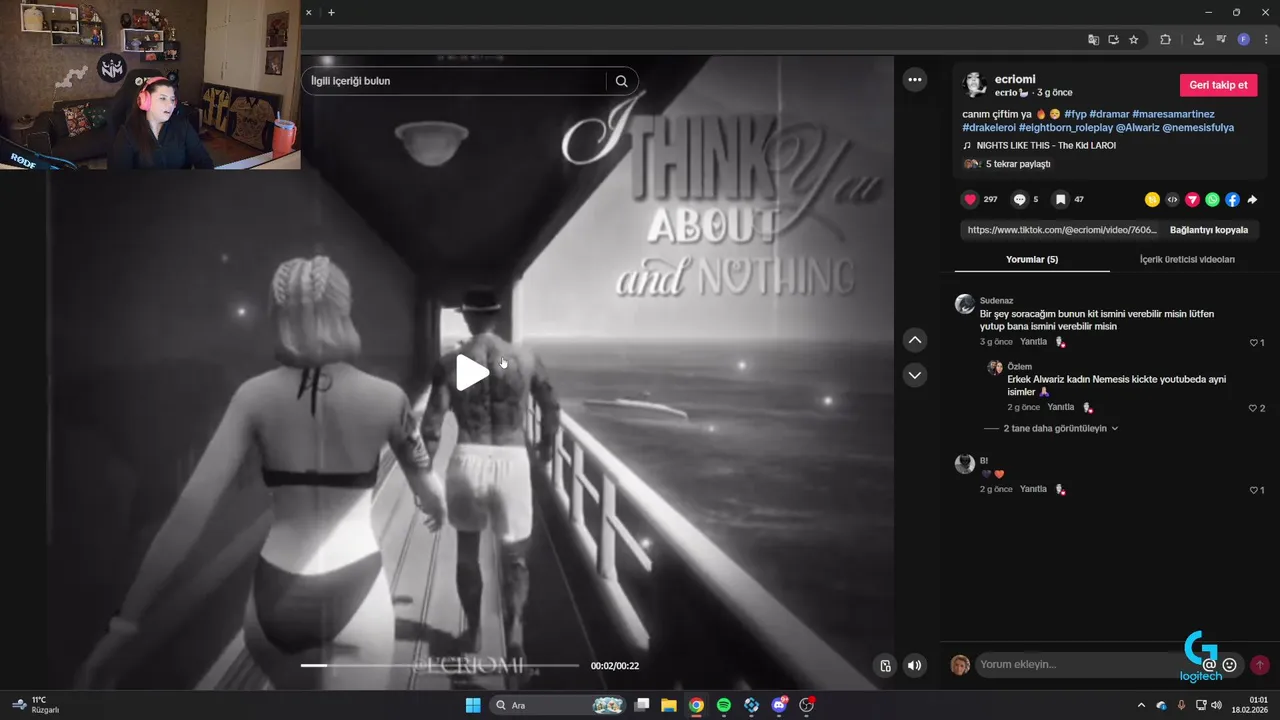The image size is (1280, 720).
Task: Open the #maresamartinez hashtag
Action: click(1173, 114)
